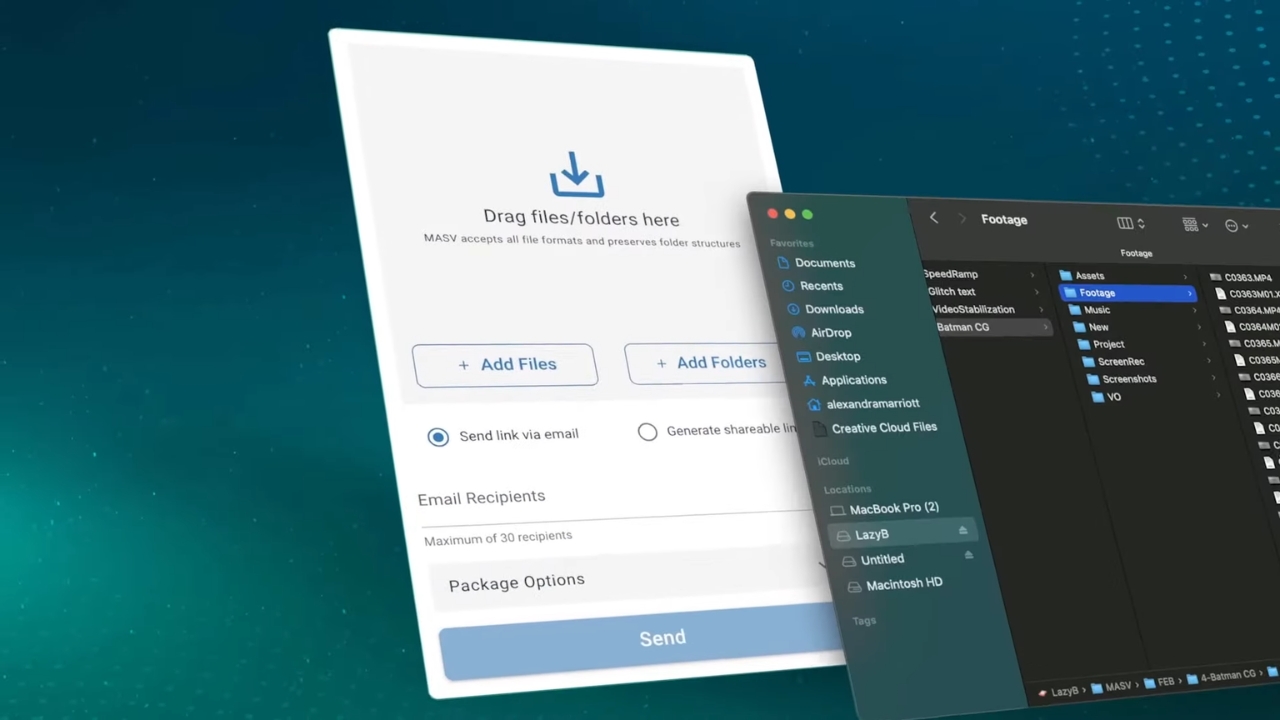Select the VideoStabilization folder row

[x=988, y=310]
